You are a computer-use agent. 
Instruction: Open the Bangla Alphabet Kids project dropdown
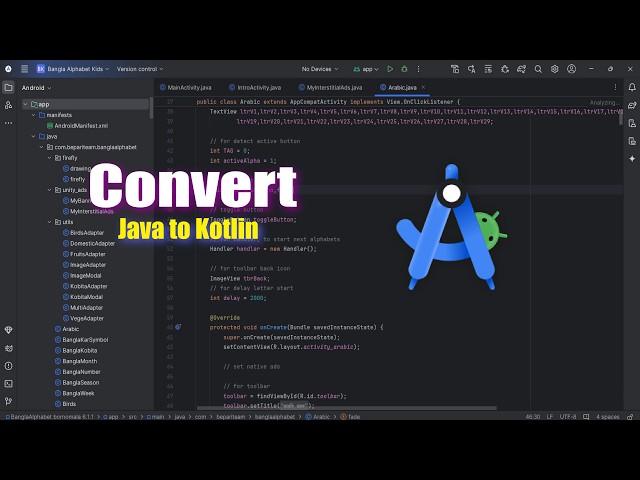(73, 69)
